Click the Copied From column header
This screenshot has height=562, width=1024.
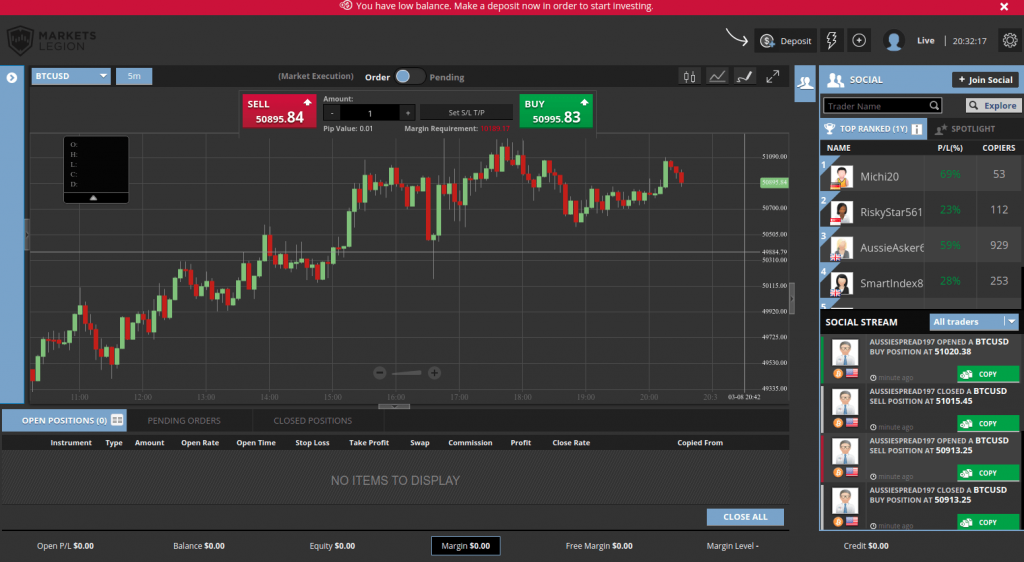[x=700, y=443]
